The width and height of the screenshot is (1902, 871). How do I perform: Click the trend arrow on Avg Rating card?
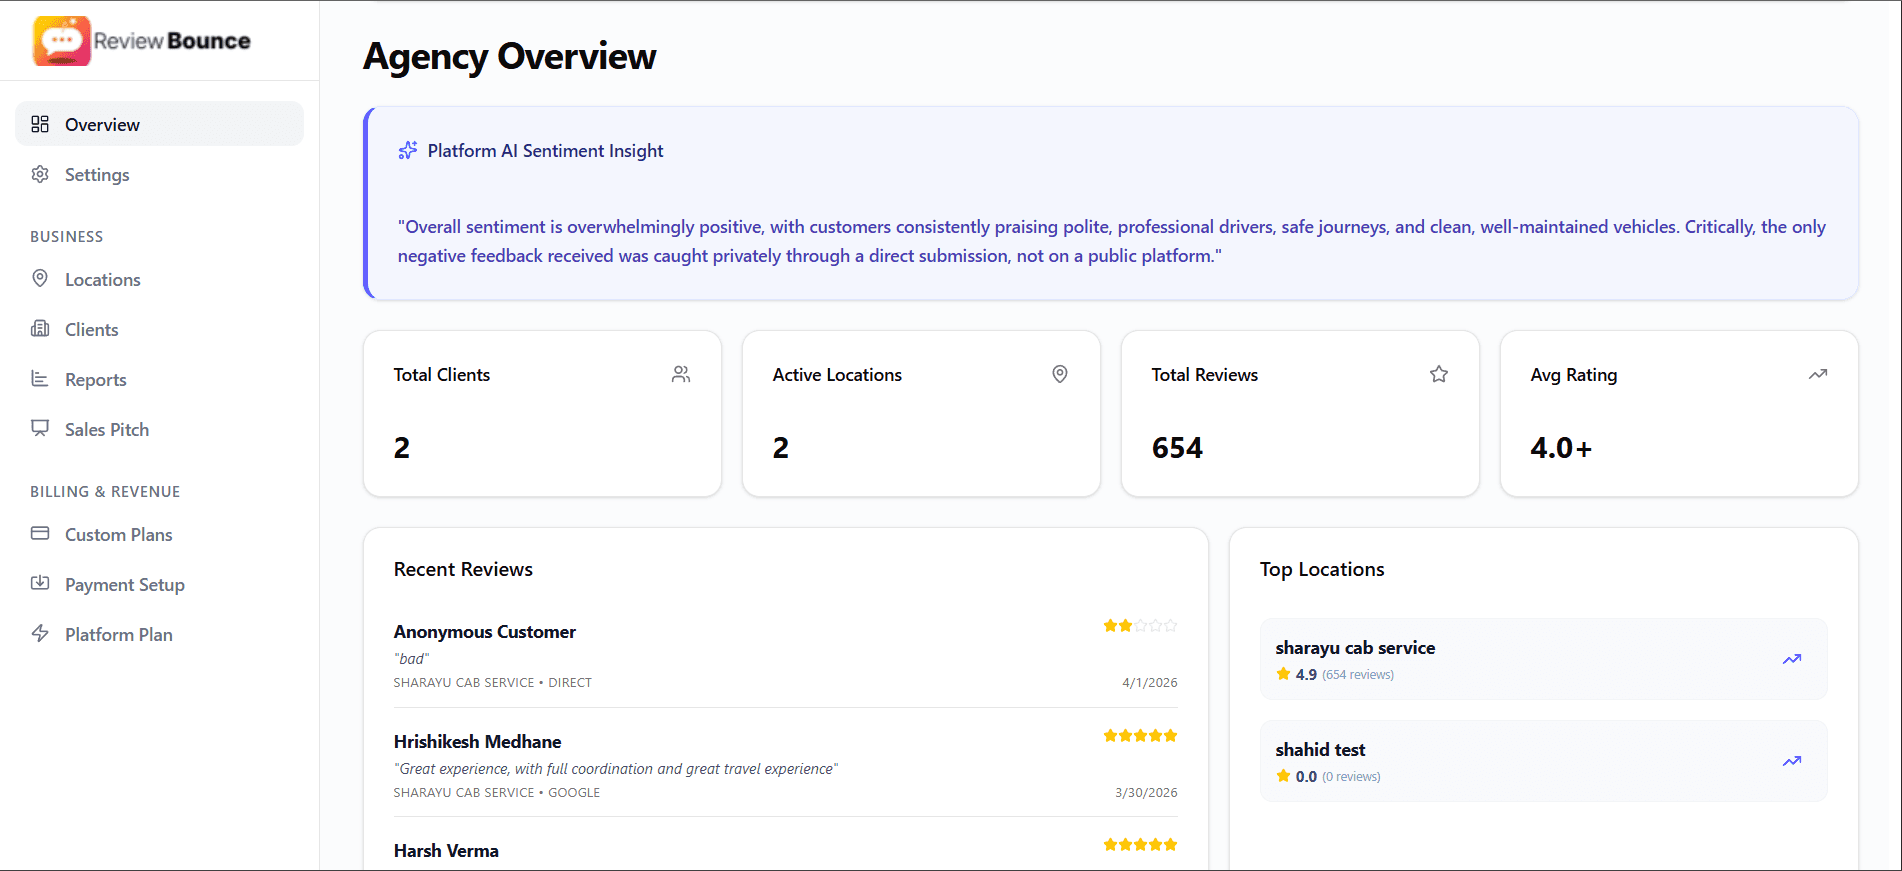pyautogui.click(x=1818, y=374)
